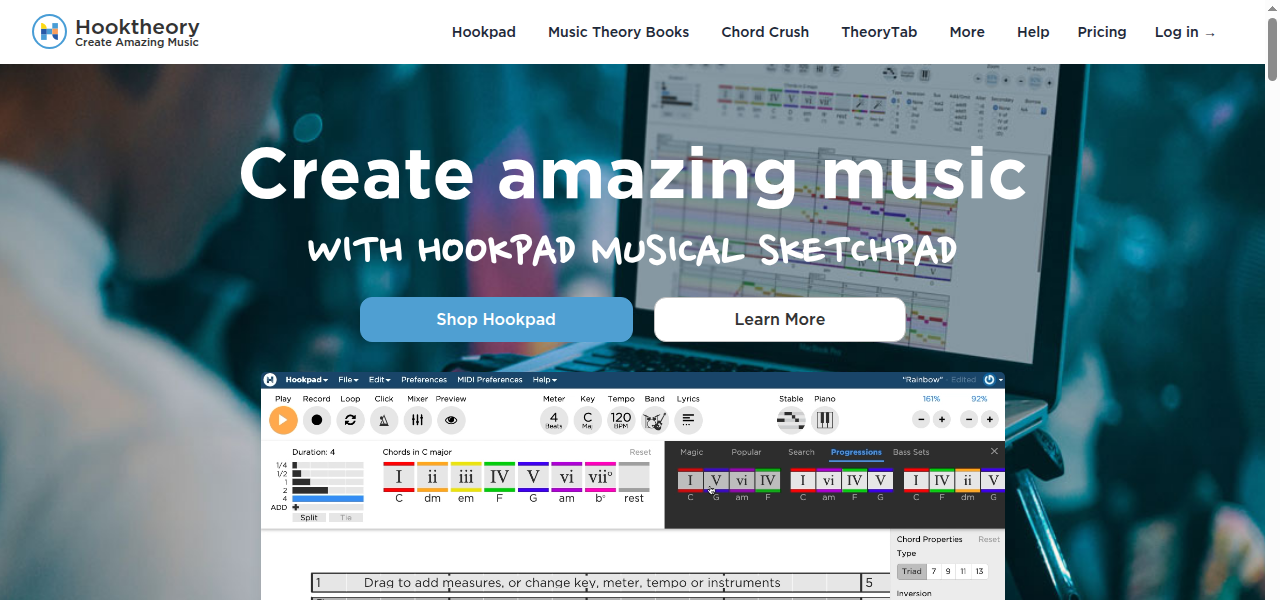Open the Lyrics editor icon
Viewport: 1280px width, 600px height.
click(x=688, y=420)
